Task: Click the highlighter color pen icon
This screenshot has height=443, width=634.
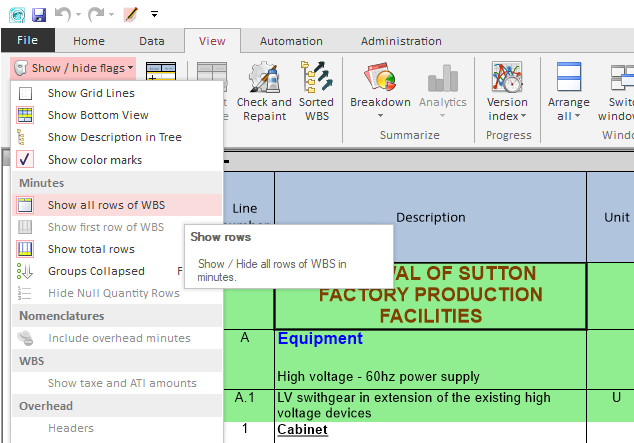Action: 131,14
